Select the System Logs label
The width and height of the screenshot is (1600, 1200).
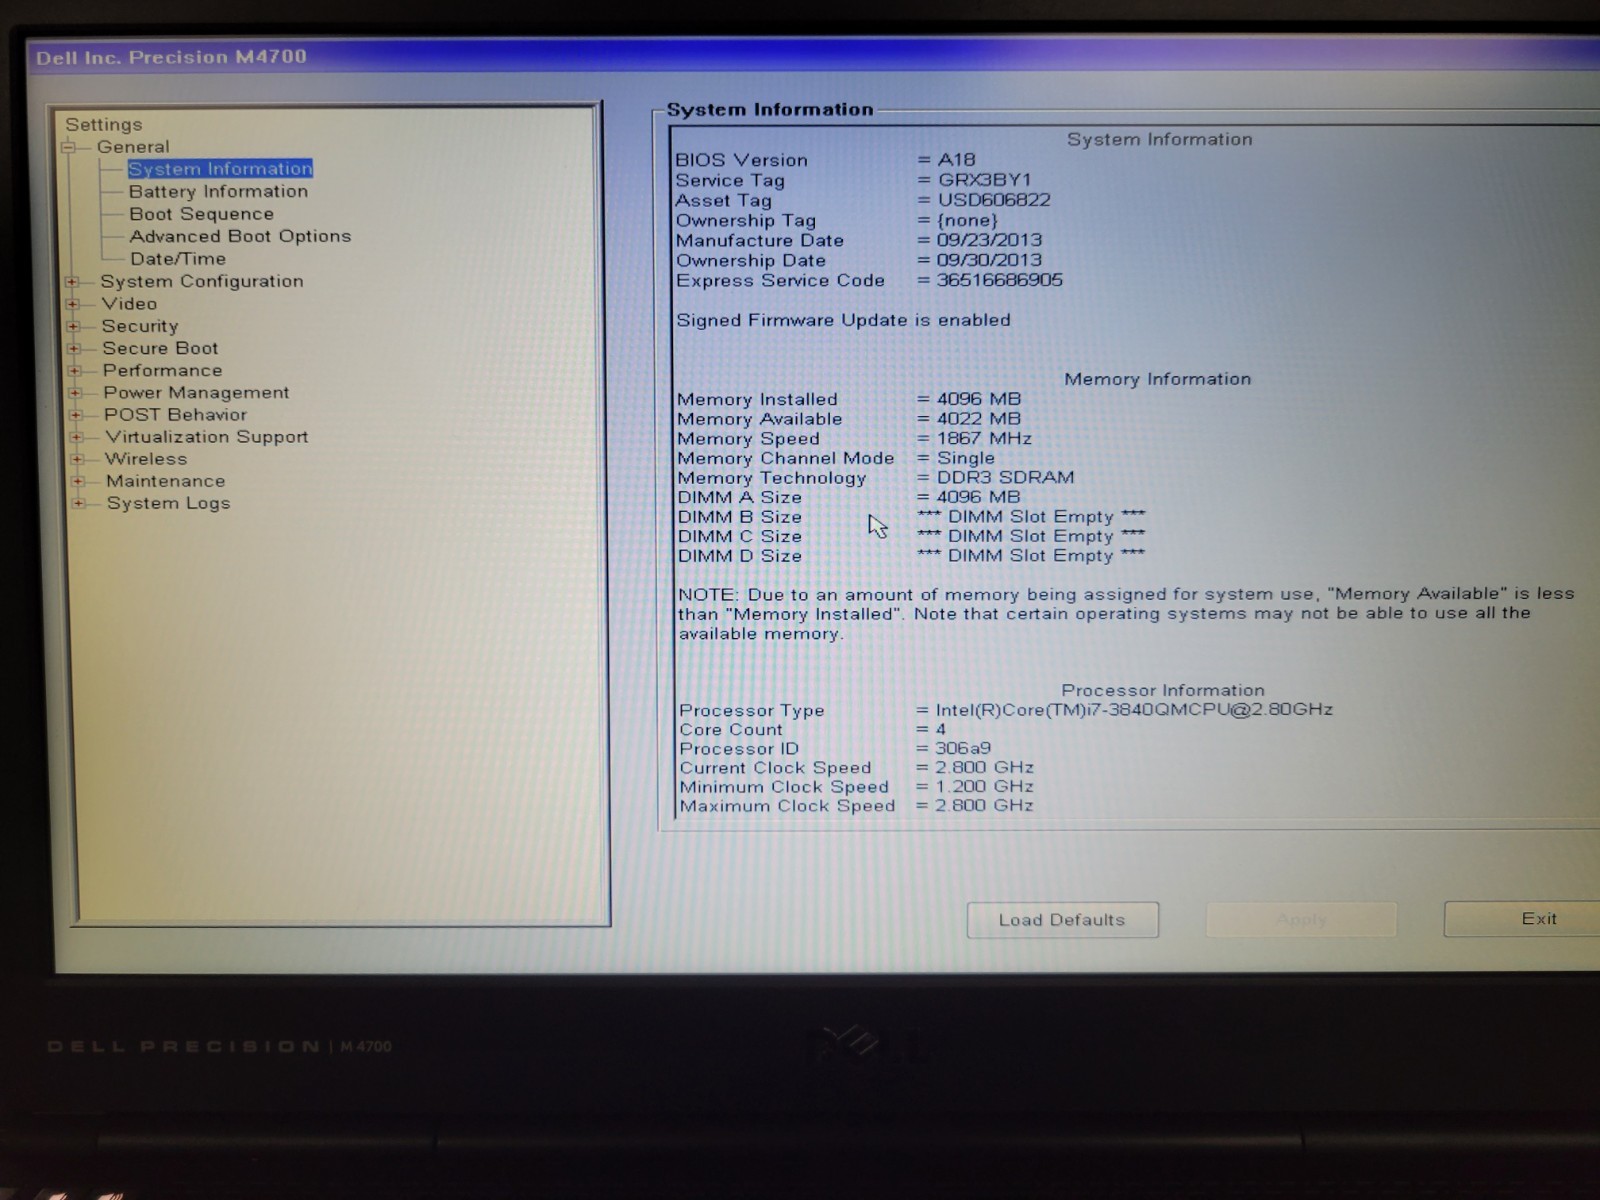(168, 503)
